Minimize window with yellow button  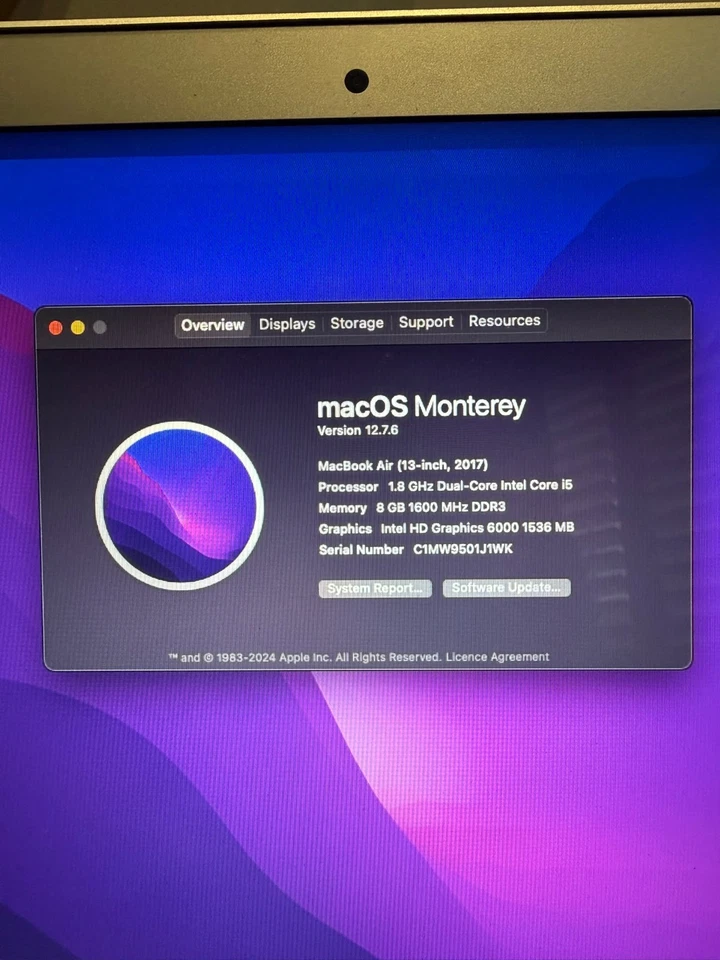coord(78,328)
